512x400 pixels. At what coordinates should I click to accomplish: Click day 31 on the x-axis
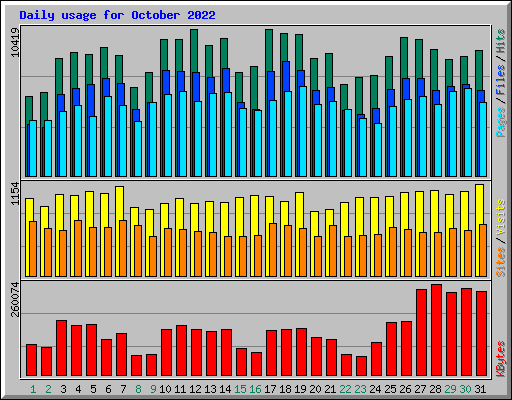click(480, 389)
